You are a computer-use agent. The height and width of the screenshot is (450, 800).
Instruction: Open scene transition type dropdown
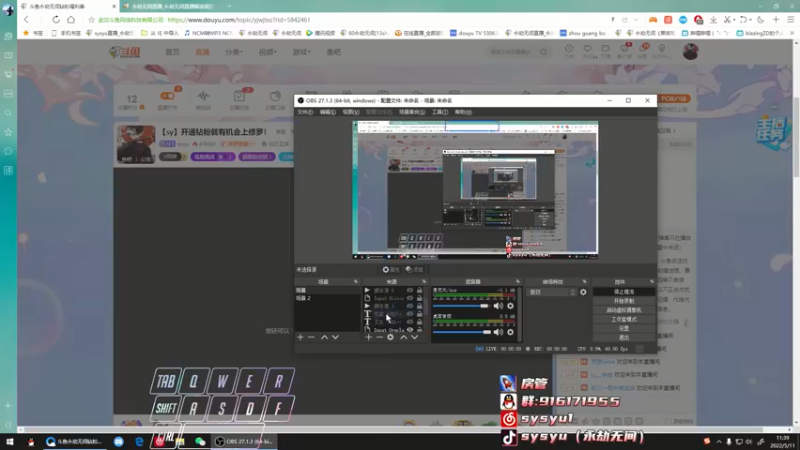(552, 292)
